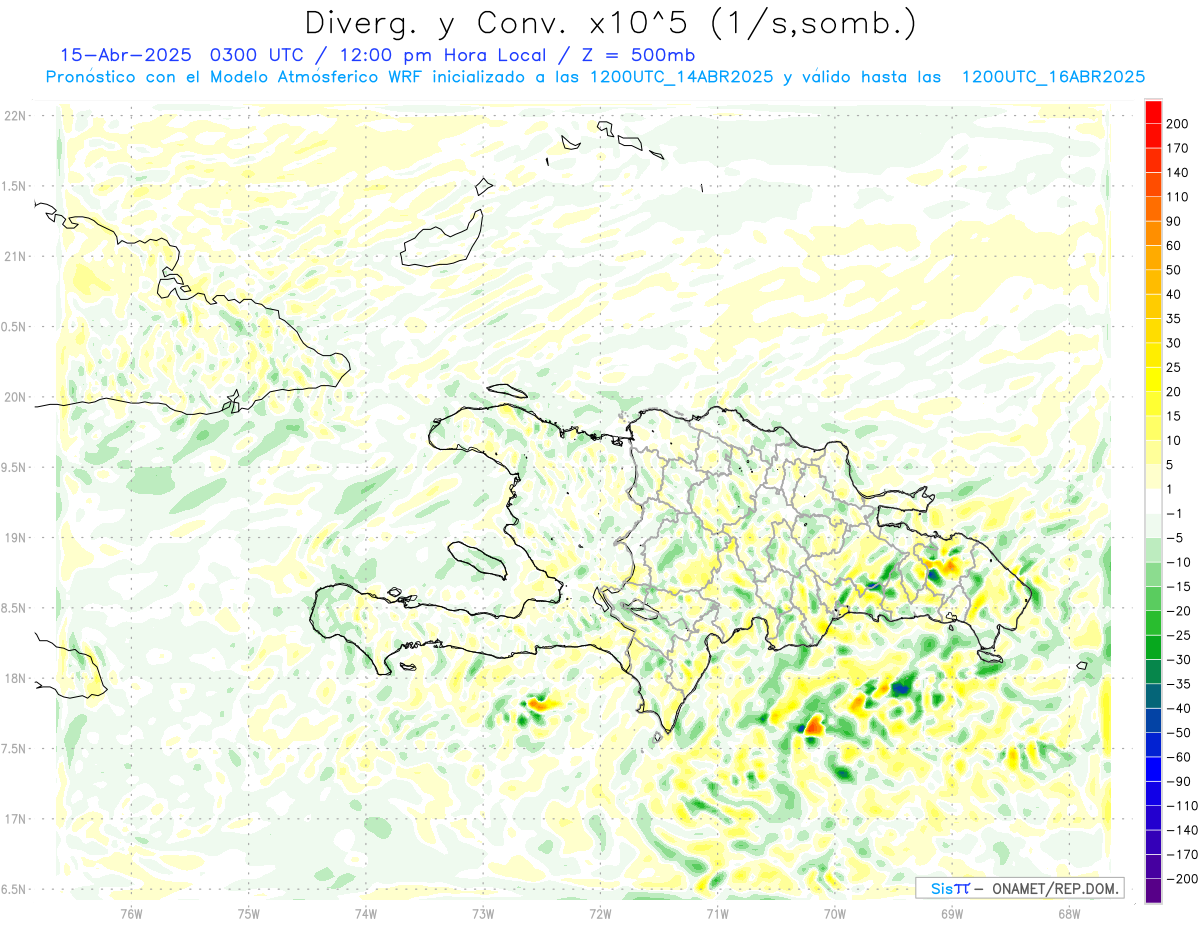Click the "6.5N" latitude label
Screen dimensions: 1200x927
14,889
